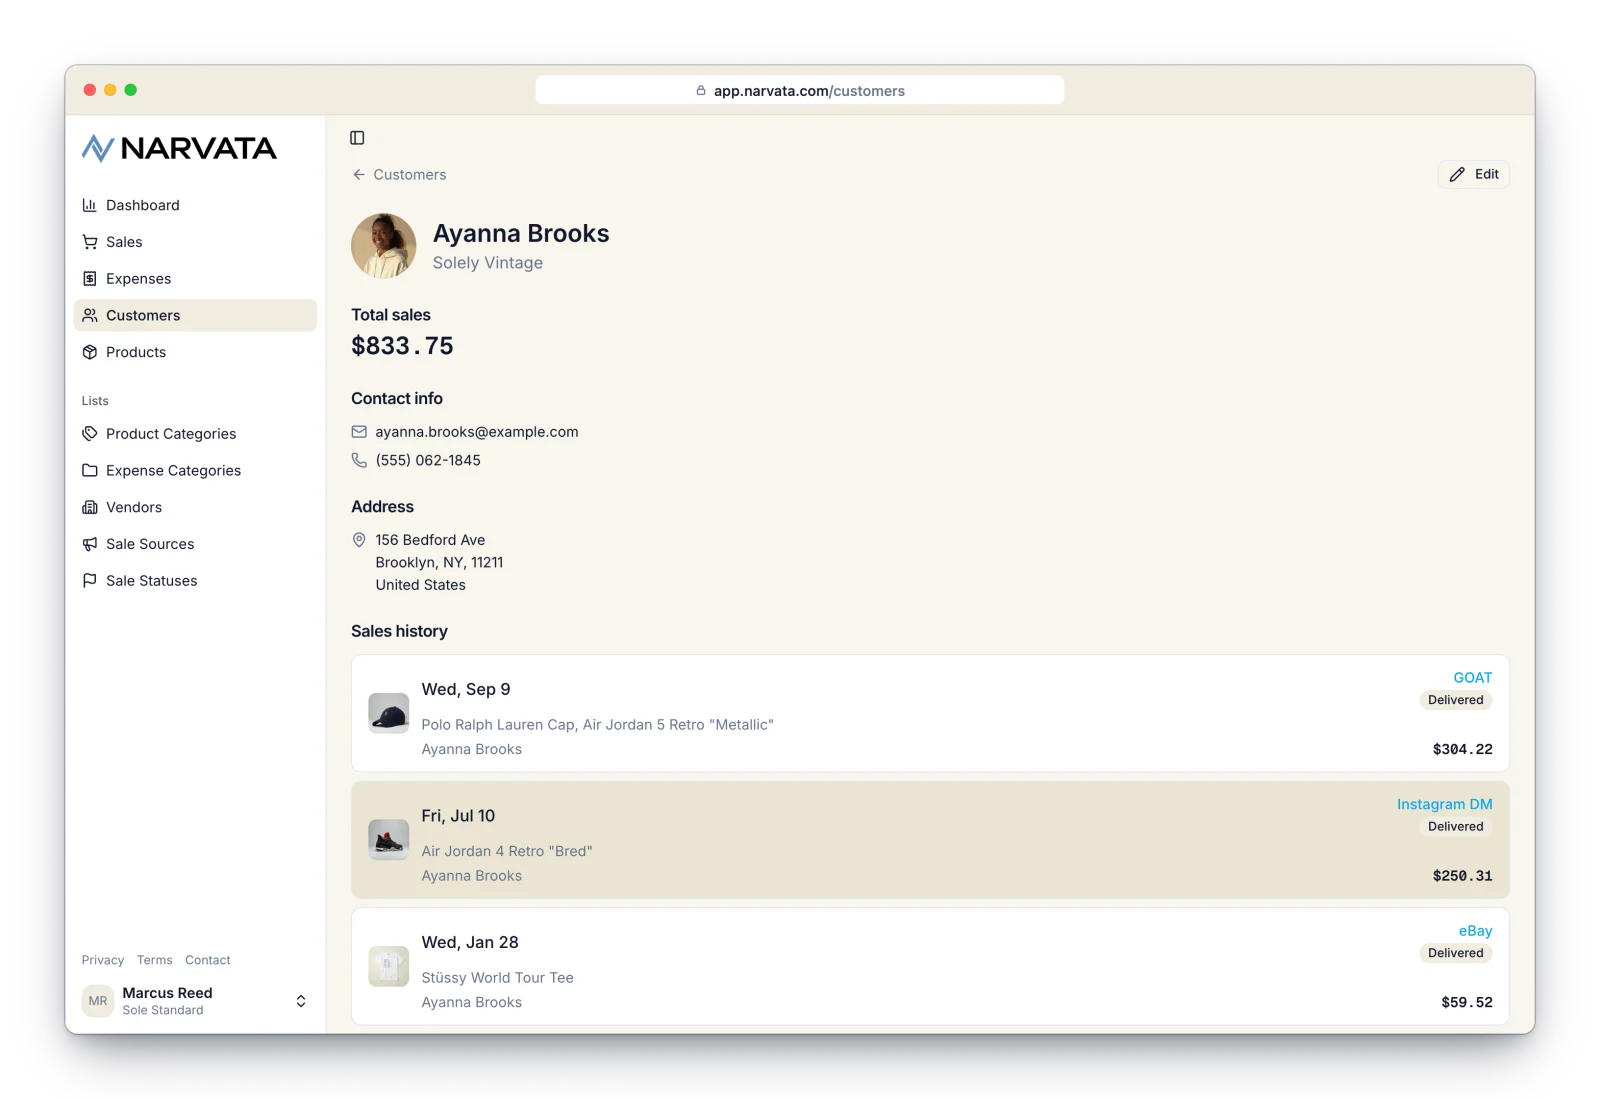
Task: Click the Stüssy tee thumbnail
Action: coord(389,966)
